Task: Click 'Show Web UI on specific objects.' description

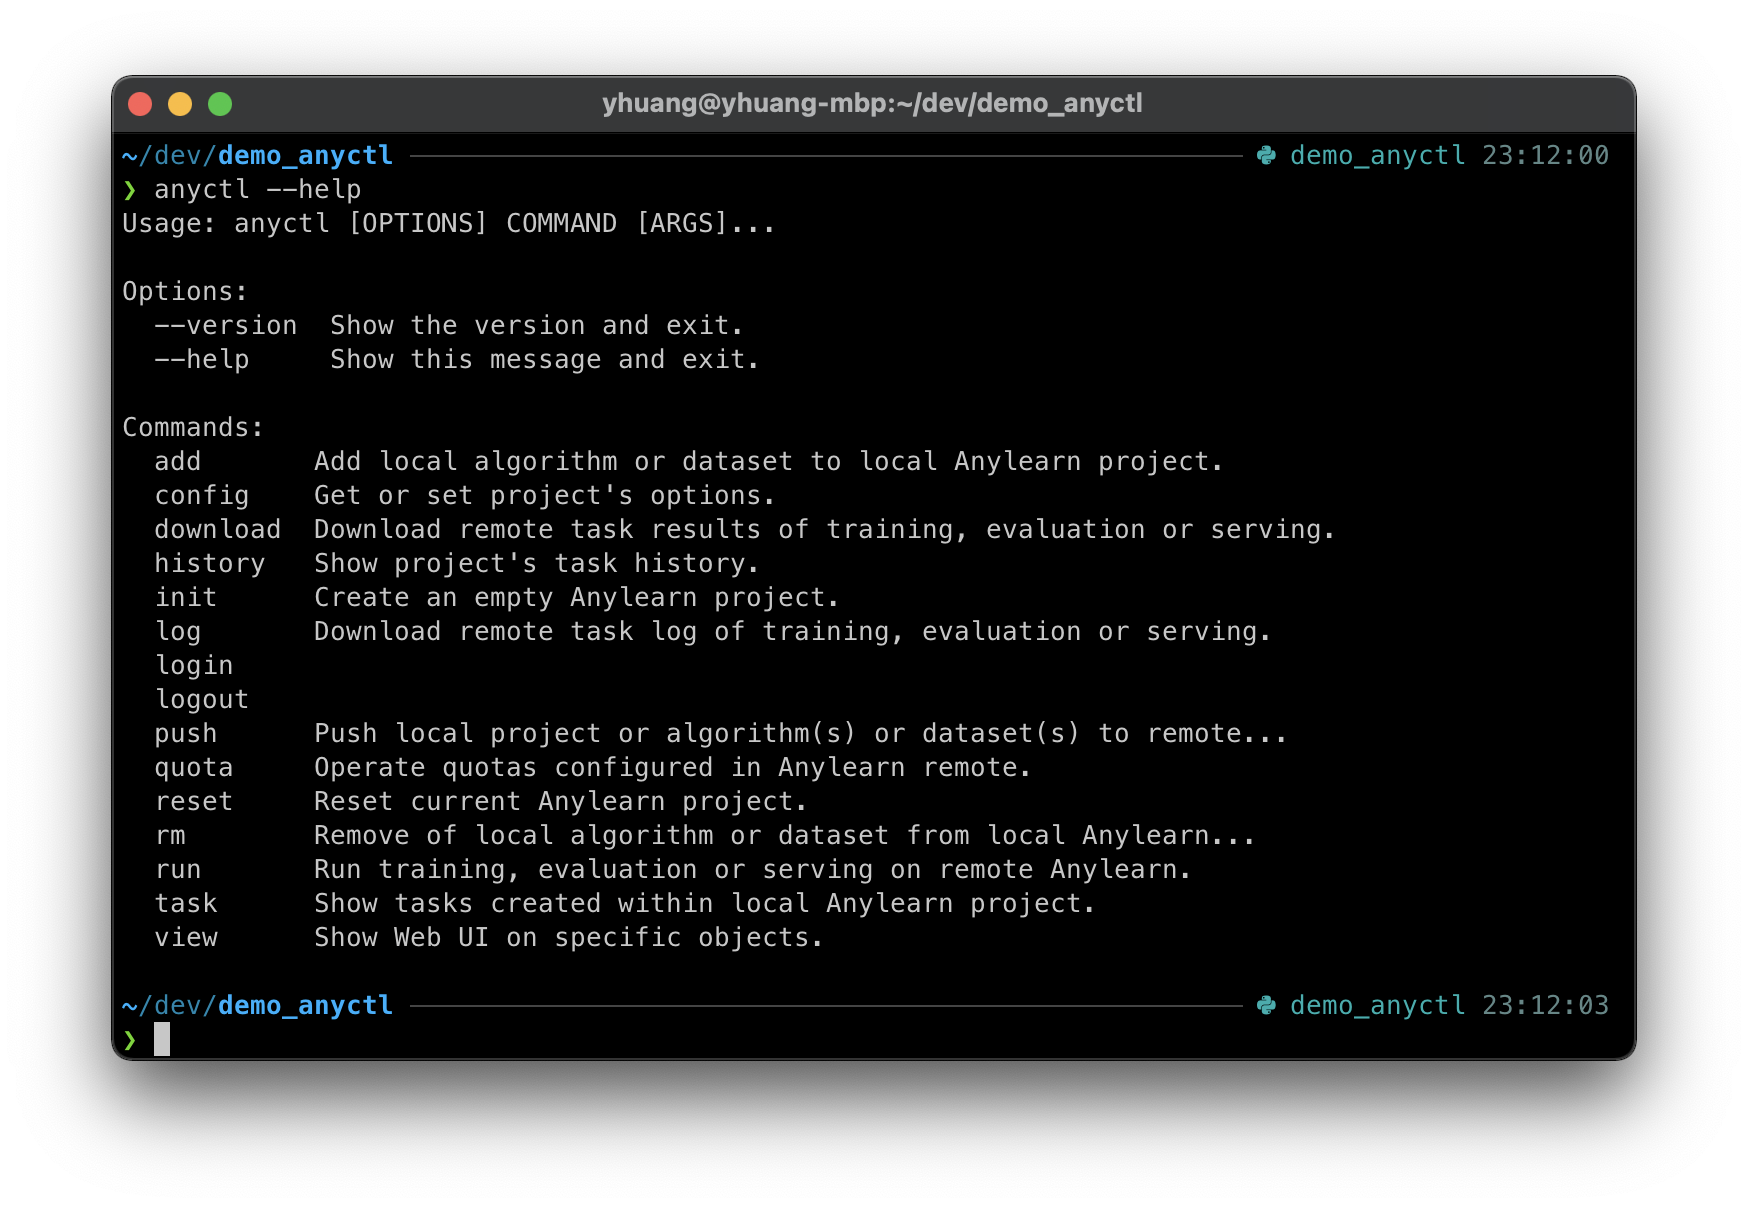Action: pos(569,938)
